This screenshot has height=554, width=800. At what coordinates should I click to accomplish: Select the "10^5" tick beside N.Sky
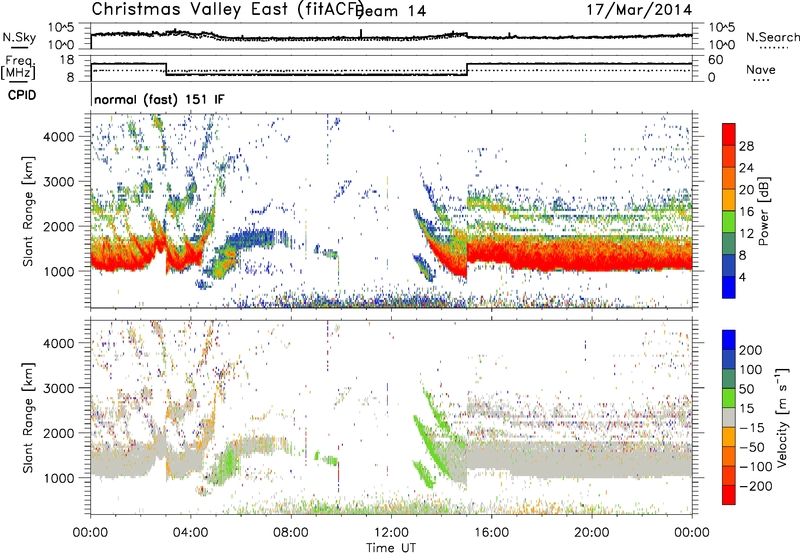61,28
